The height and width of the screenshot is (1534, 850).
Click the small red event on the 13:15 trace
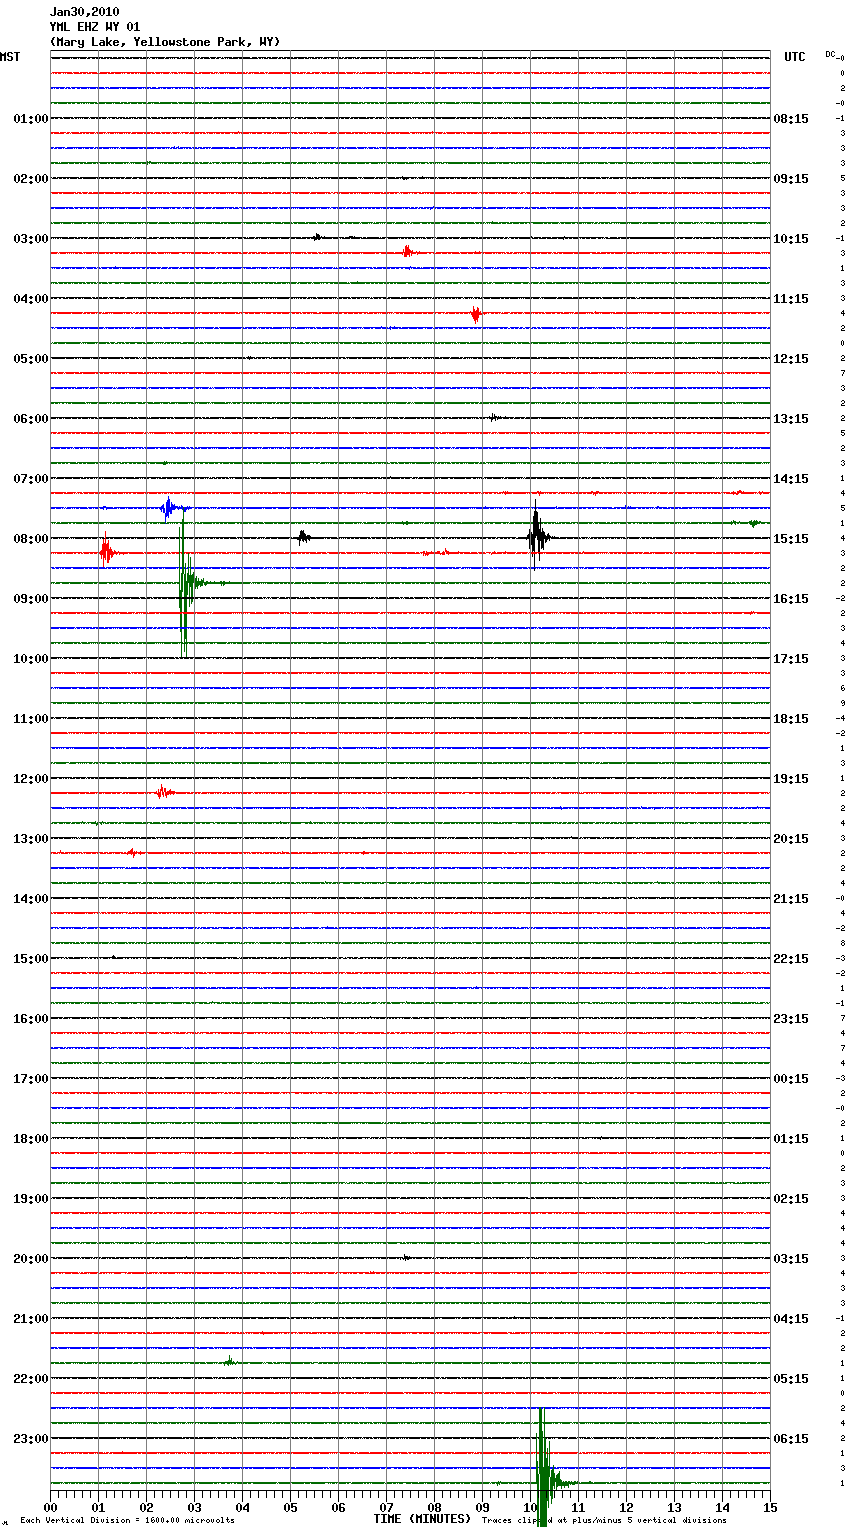[134, 853]
